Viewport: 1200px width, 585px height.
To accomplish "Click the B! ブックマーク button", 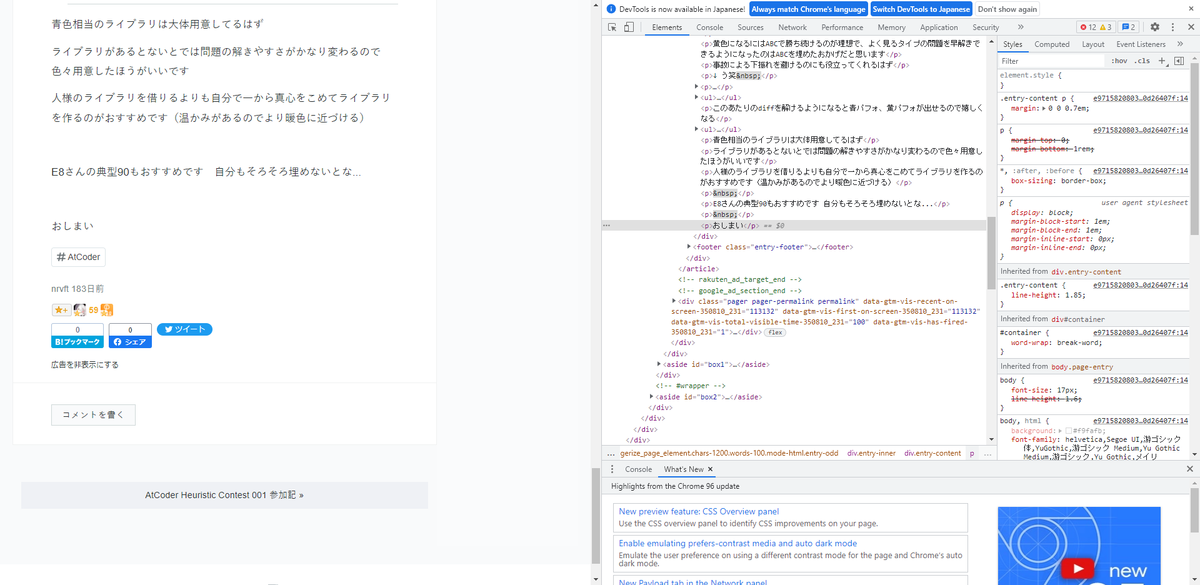I will [77, 341].
